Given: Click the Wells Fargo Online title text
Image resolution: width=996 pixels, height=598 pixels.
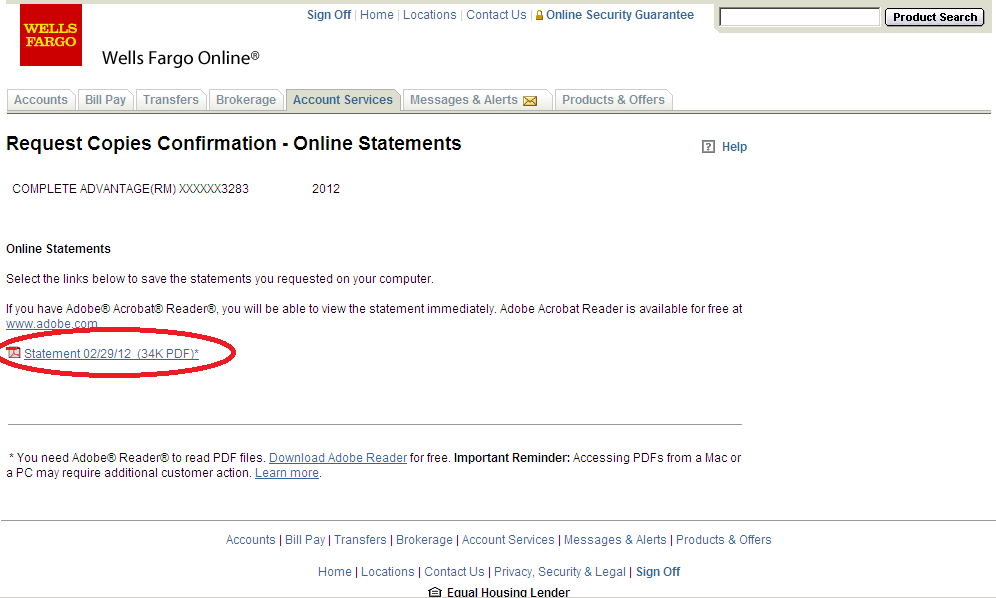Looking at the screenshot, I should [181, 58].
